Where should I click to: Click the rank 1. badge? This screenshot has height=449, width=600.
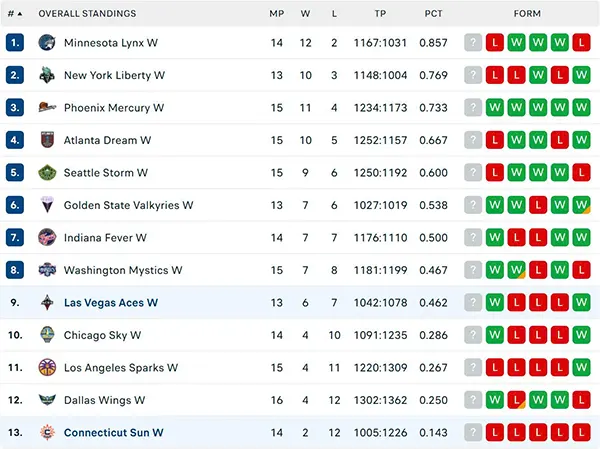(x=15, y=42)
